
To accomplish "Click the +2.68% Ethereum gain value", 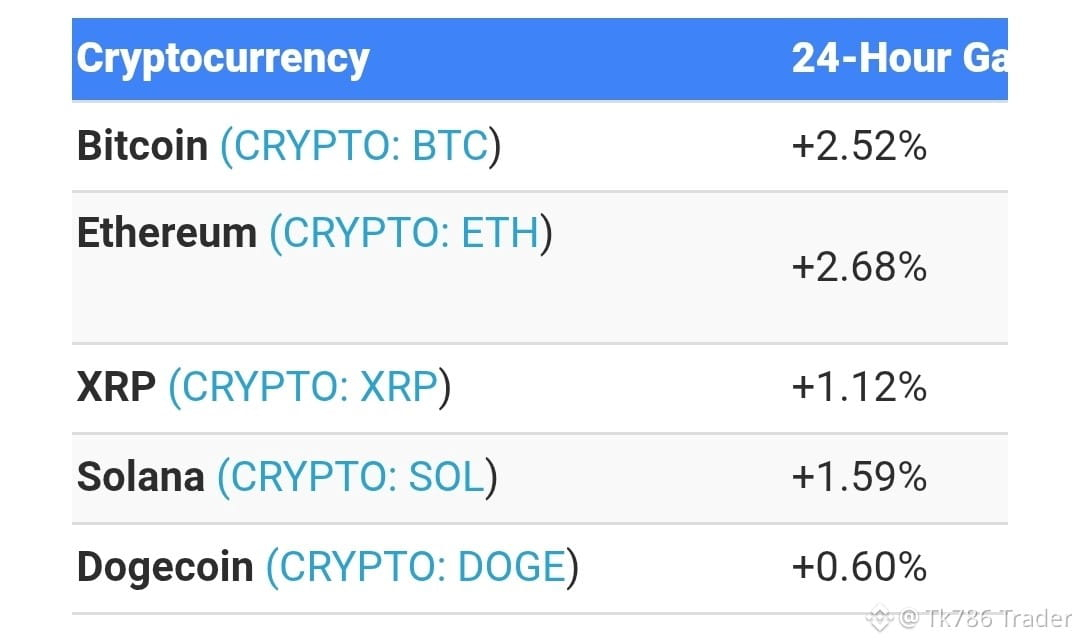I will coord(859,267).
